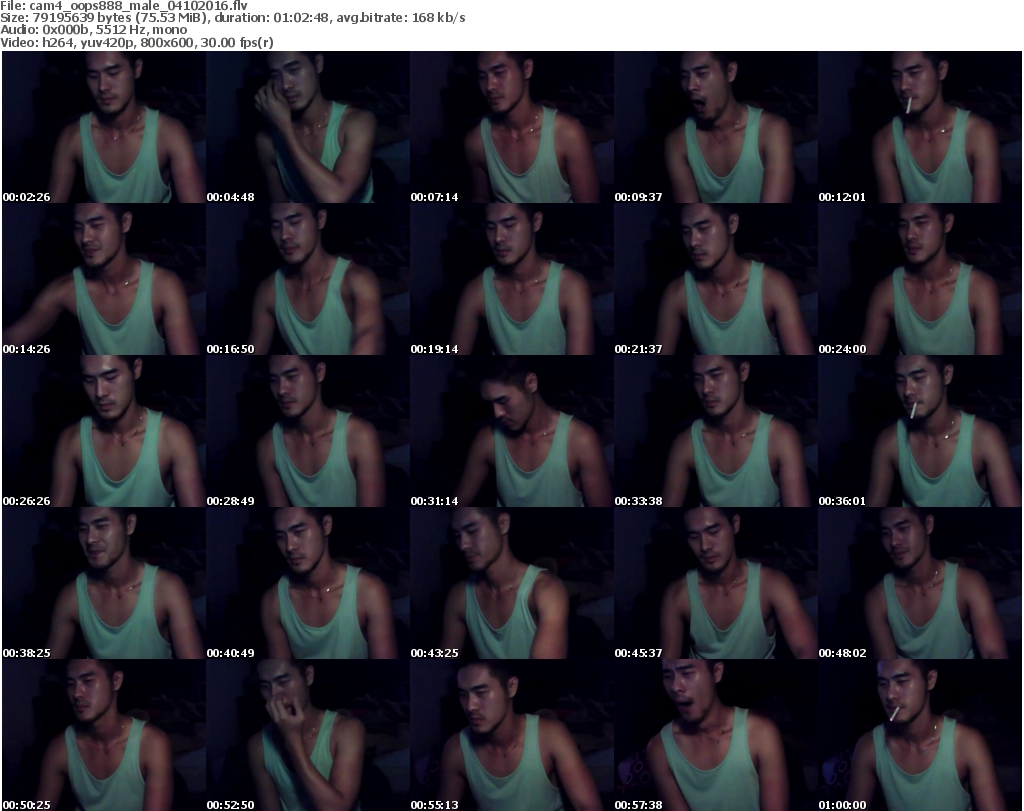Select the thumbnail stamped 00:40:49
Screen dimensions: 1024x811
308,584
